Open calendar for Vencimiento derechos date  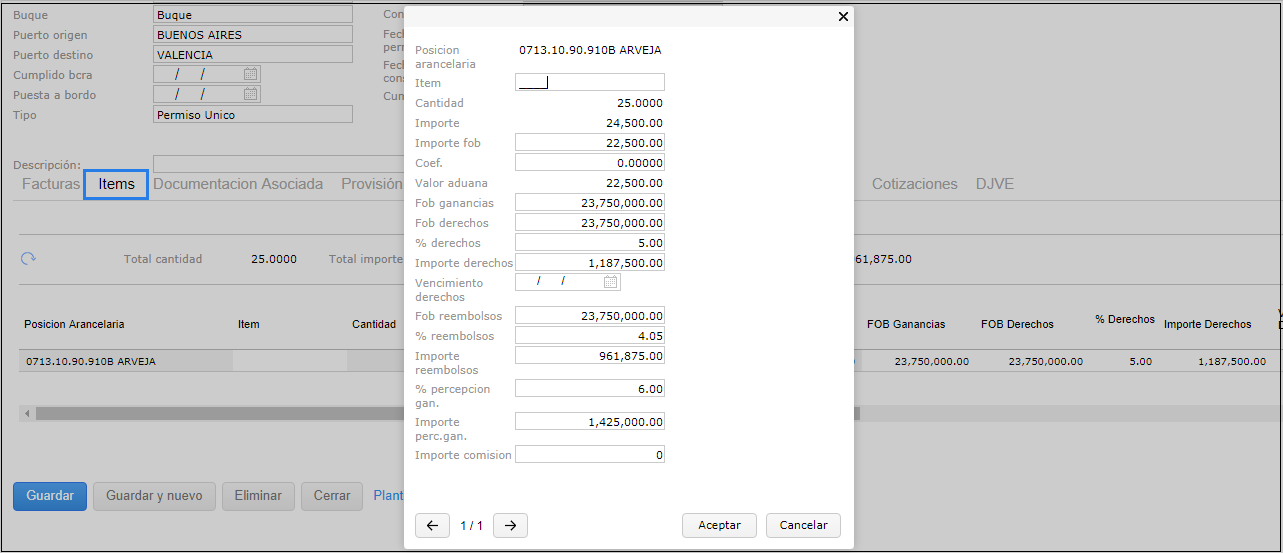610,282
